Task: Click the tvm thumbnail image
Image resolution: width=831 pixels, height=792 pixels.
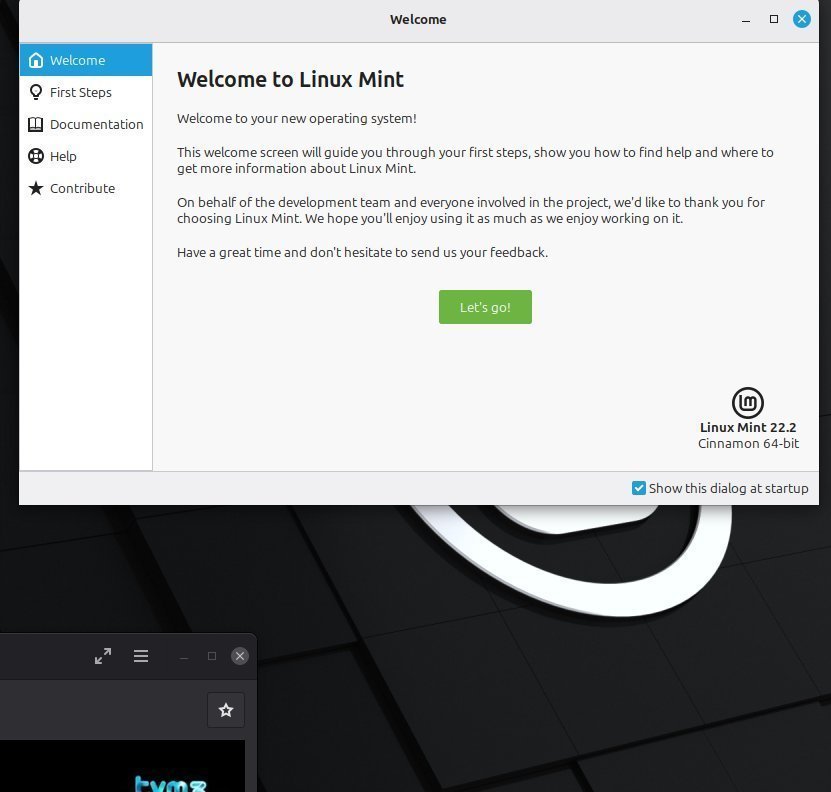Action: [x=170, y=782]
